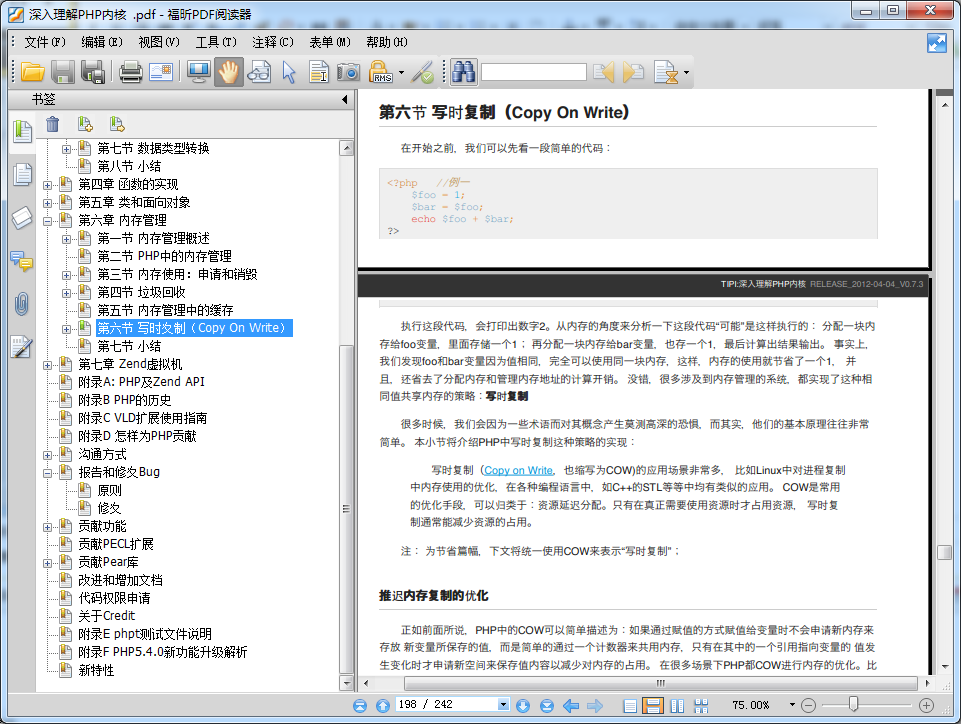Select bookmark 新特性
This screenshot has height=724, width=961.
(96, 670)
